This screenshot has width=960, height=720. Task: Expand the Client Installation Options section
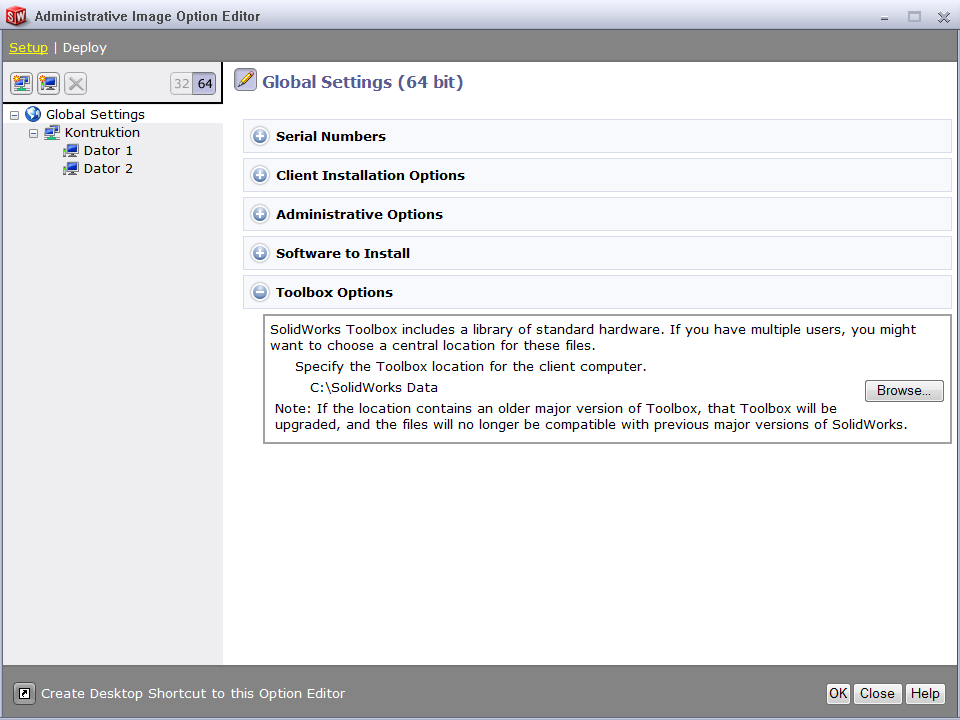pos(260,175)
